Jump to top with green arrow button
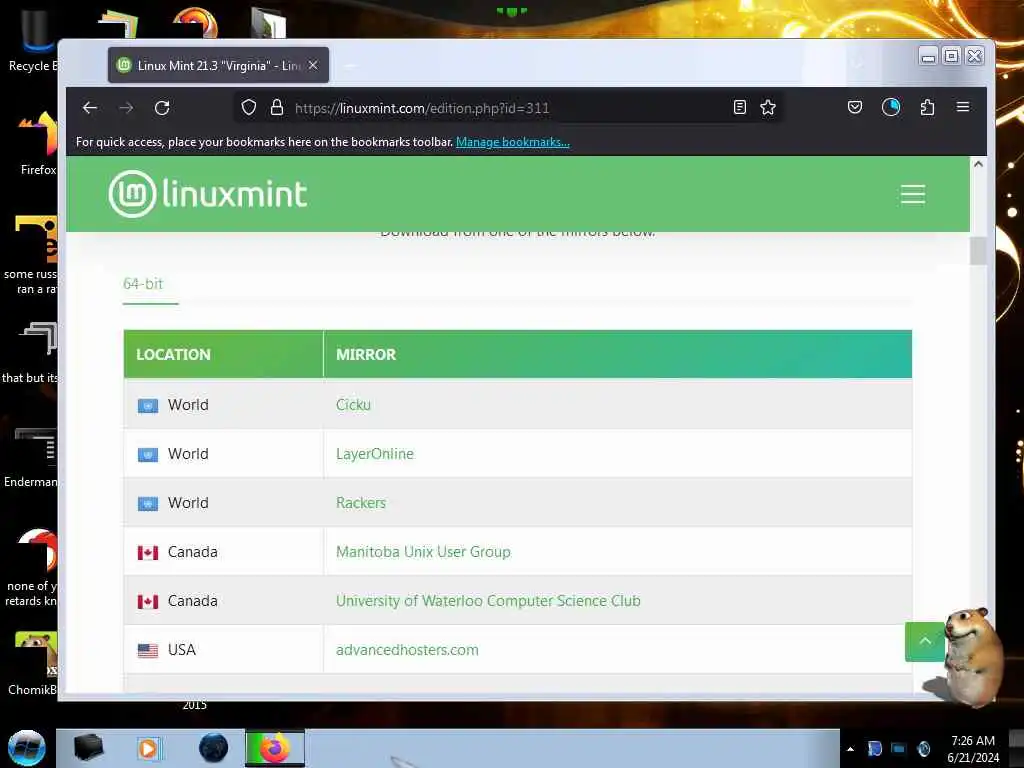 [925, 641]
